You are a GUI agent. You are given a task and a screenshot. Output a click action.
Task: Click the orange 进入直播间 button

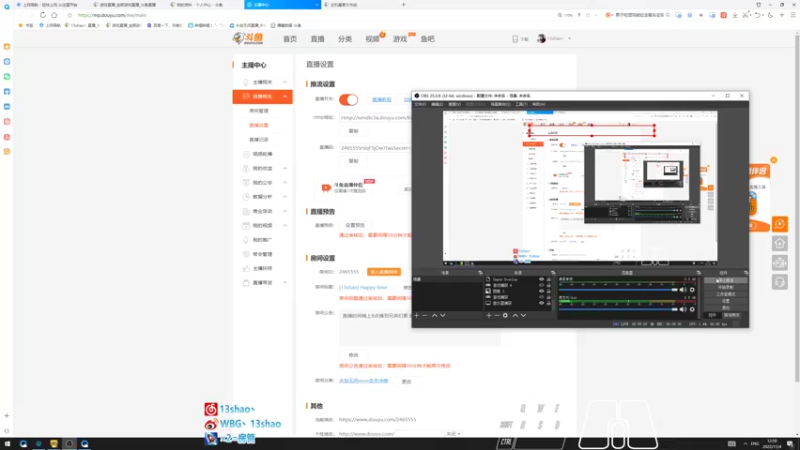coord(384,272)
